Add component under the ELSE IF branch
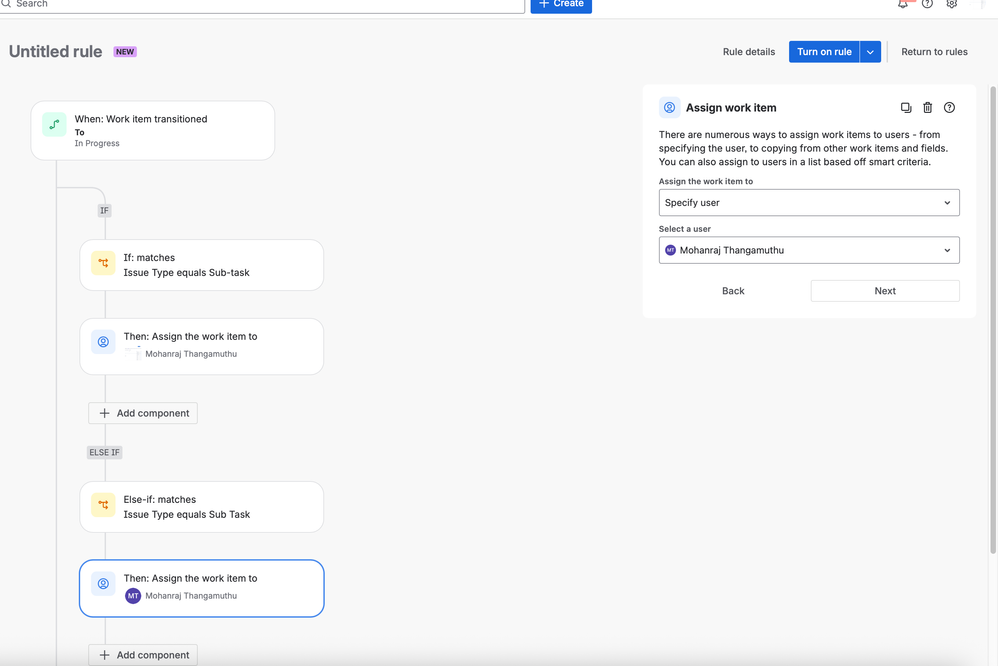 (143, 655)
